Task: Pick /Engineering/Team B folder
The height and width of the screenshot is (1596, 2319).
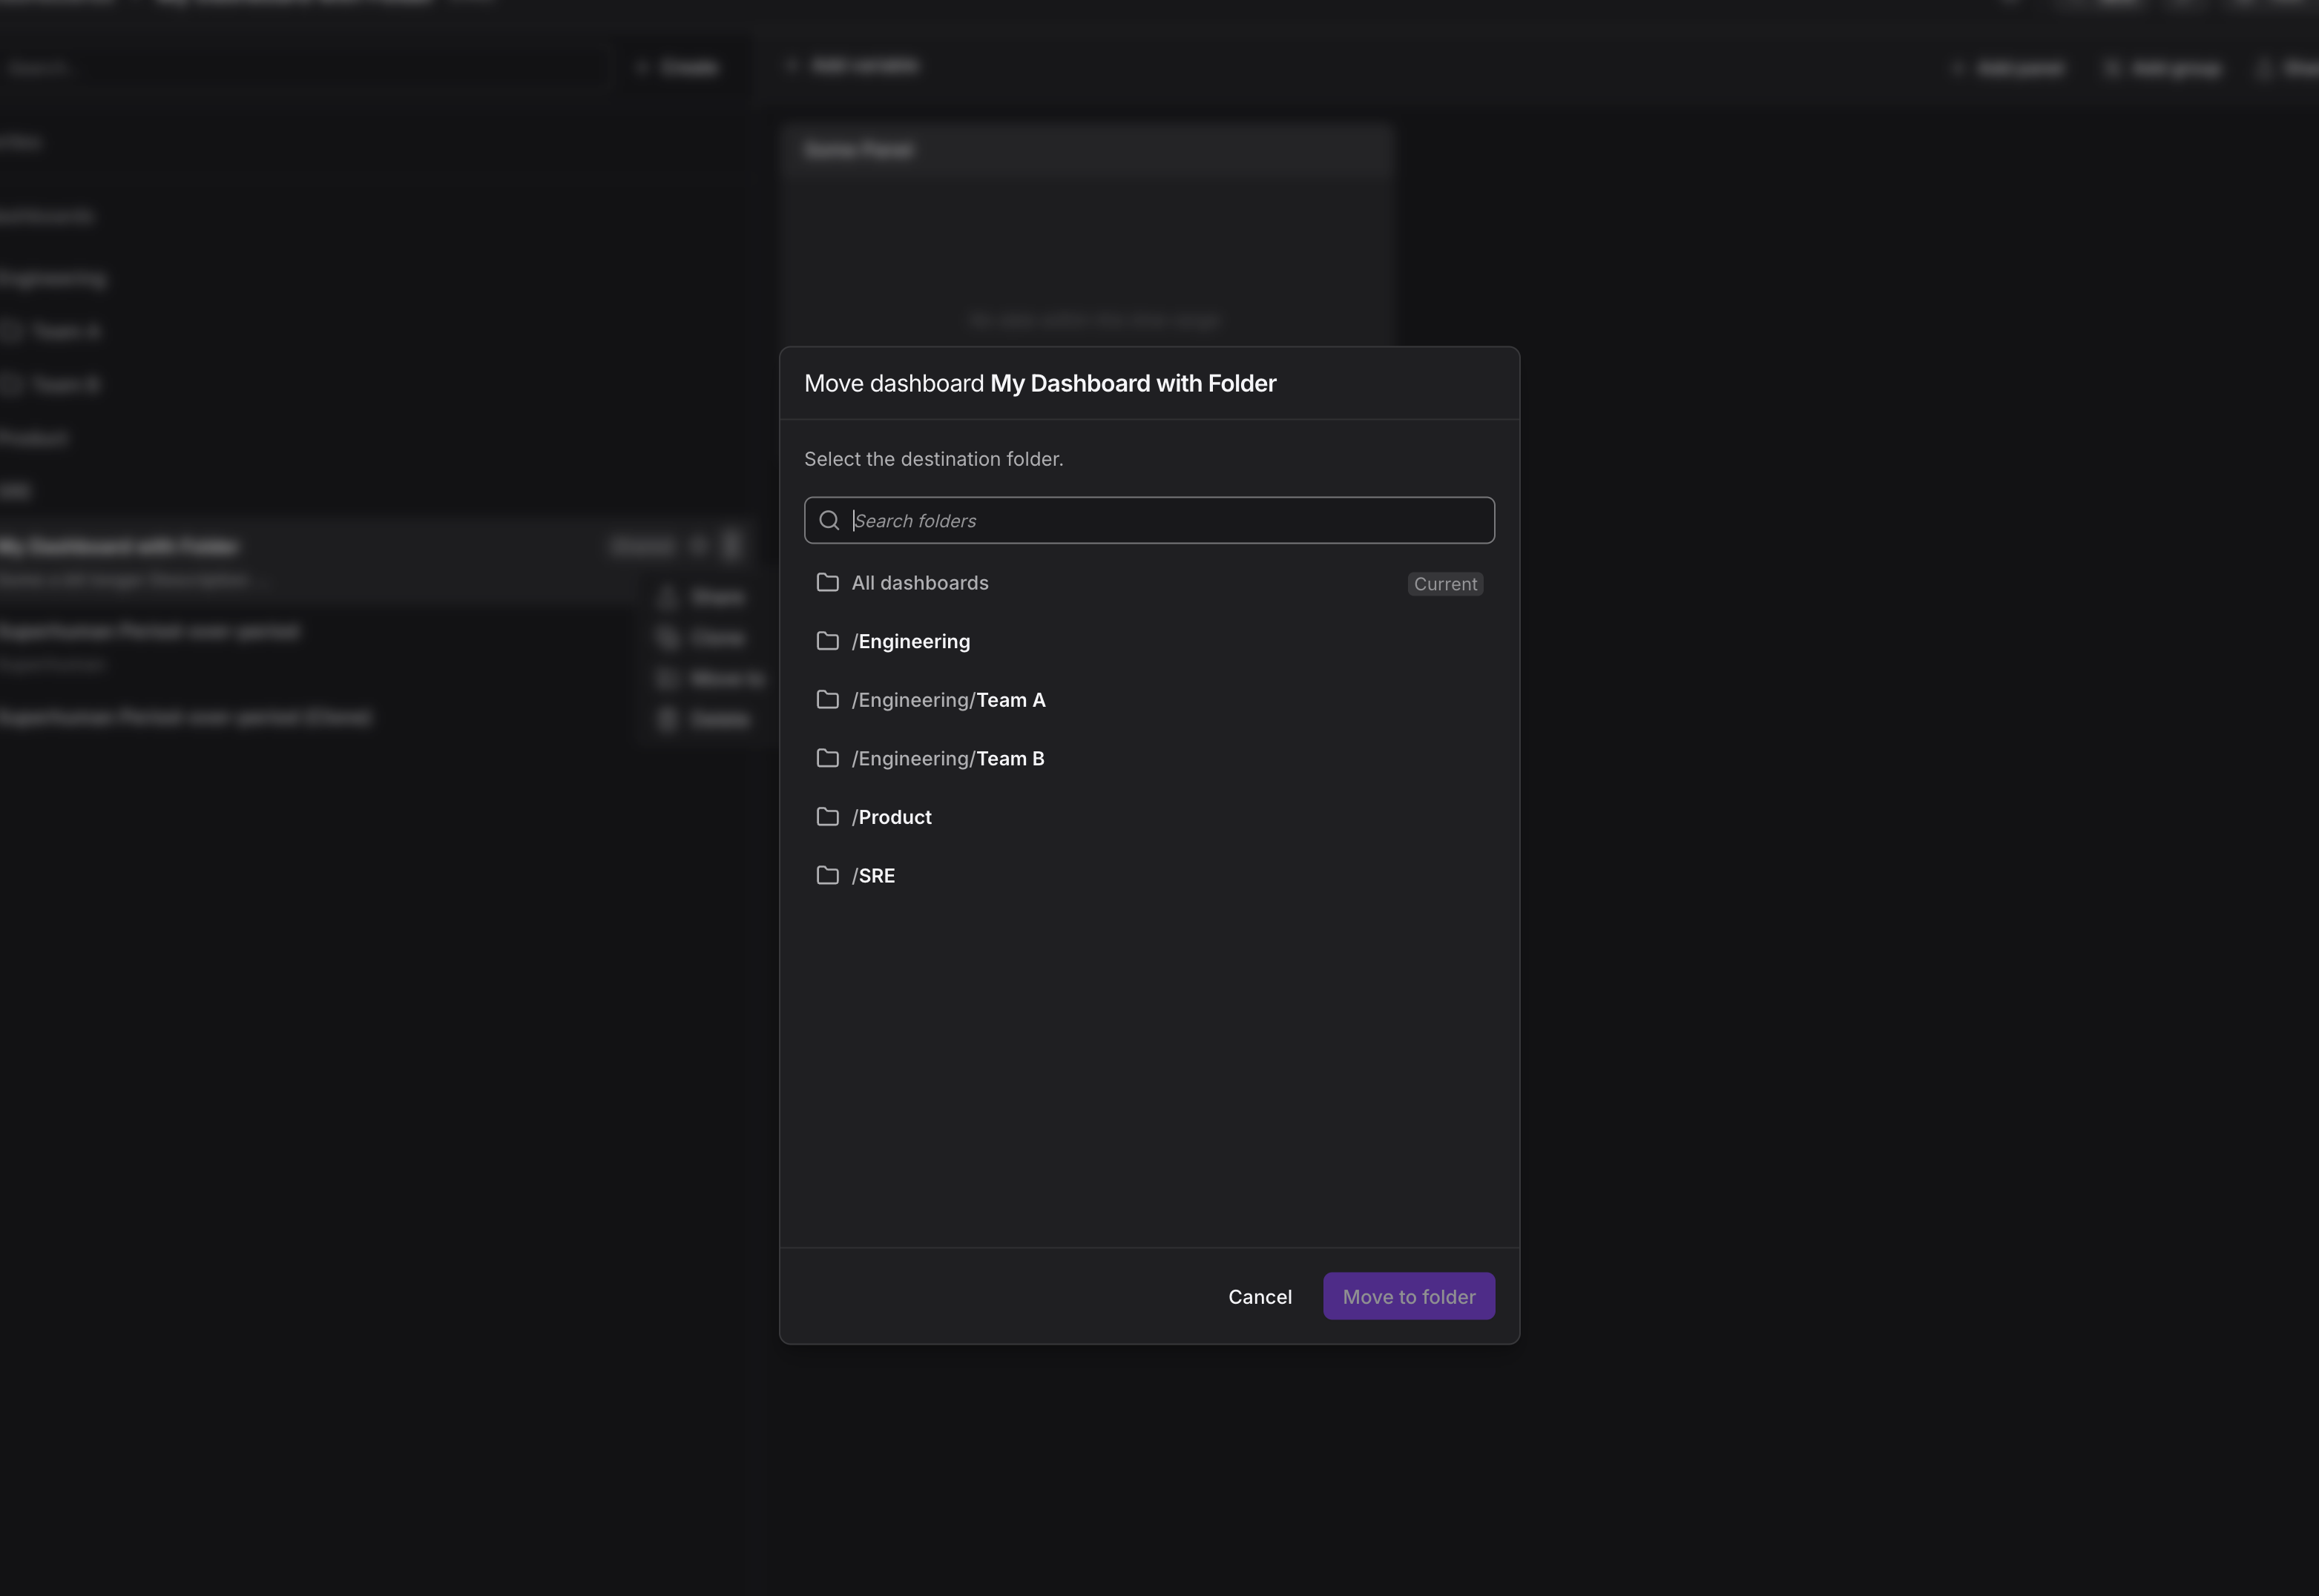Action: [x=948, y=759]
